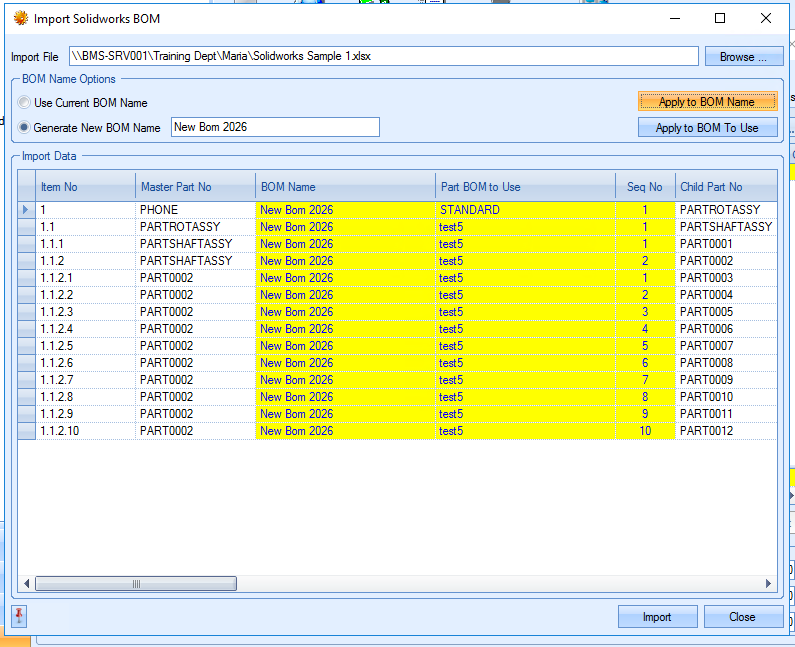Click the Import File path field
Screen dimensions: 795x647
coord(383,56)
